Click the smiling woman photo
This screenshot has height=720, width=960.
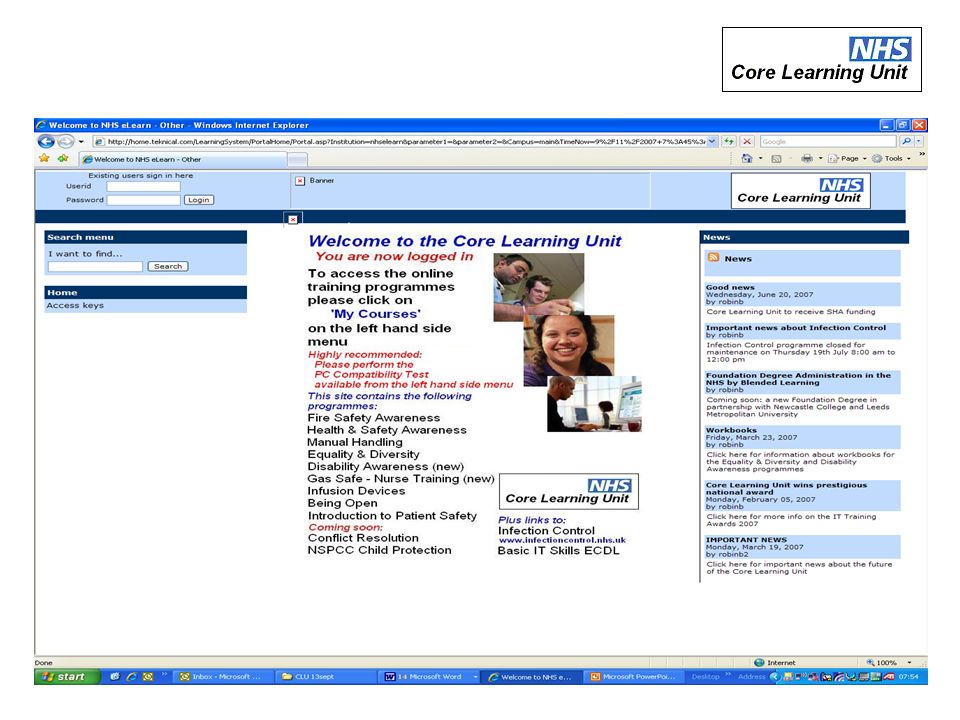569,350
